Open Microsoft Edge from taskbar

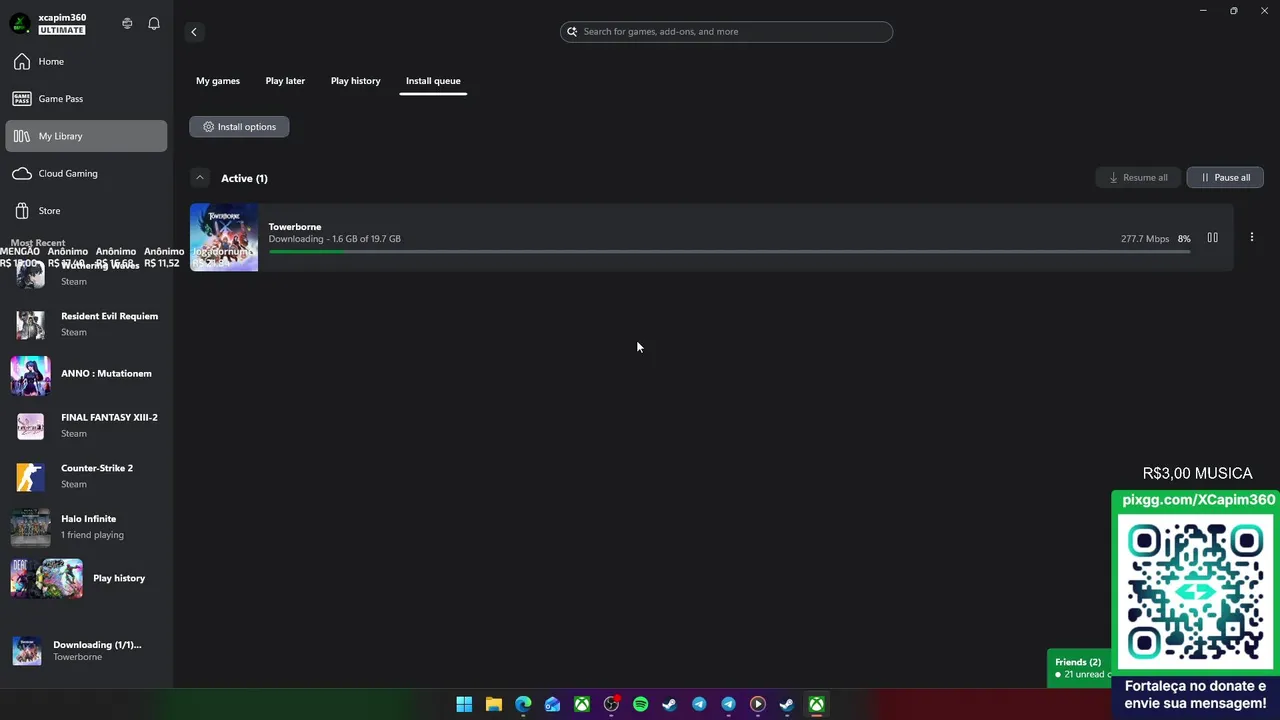pos(523,704)
